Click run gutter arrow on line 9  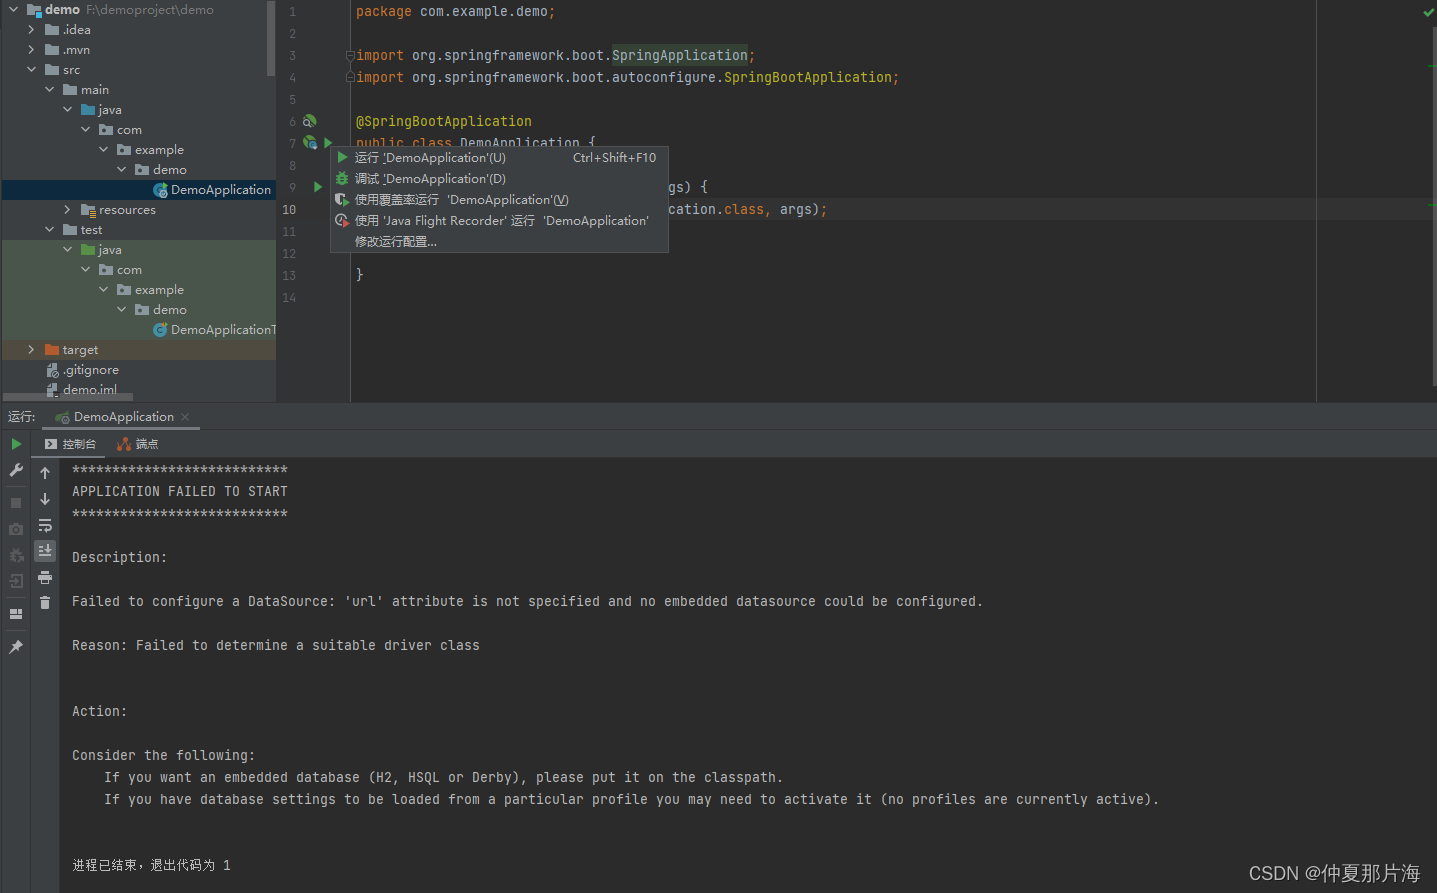coord(318,187)
